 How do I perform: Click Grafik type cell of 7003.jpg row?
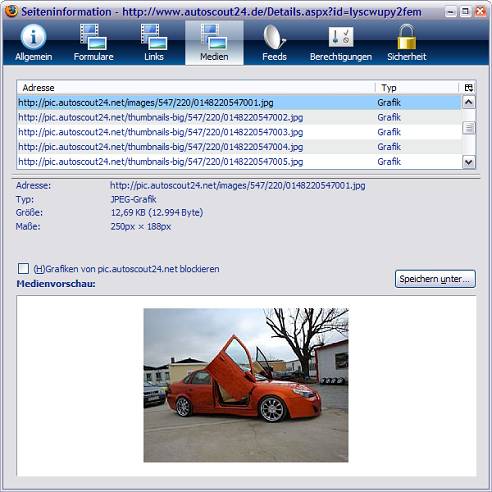pos(389,132)
